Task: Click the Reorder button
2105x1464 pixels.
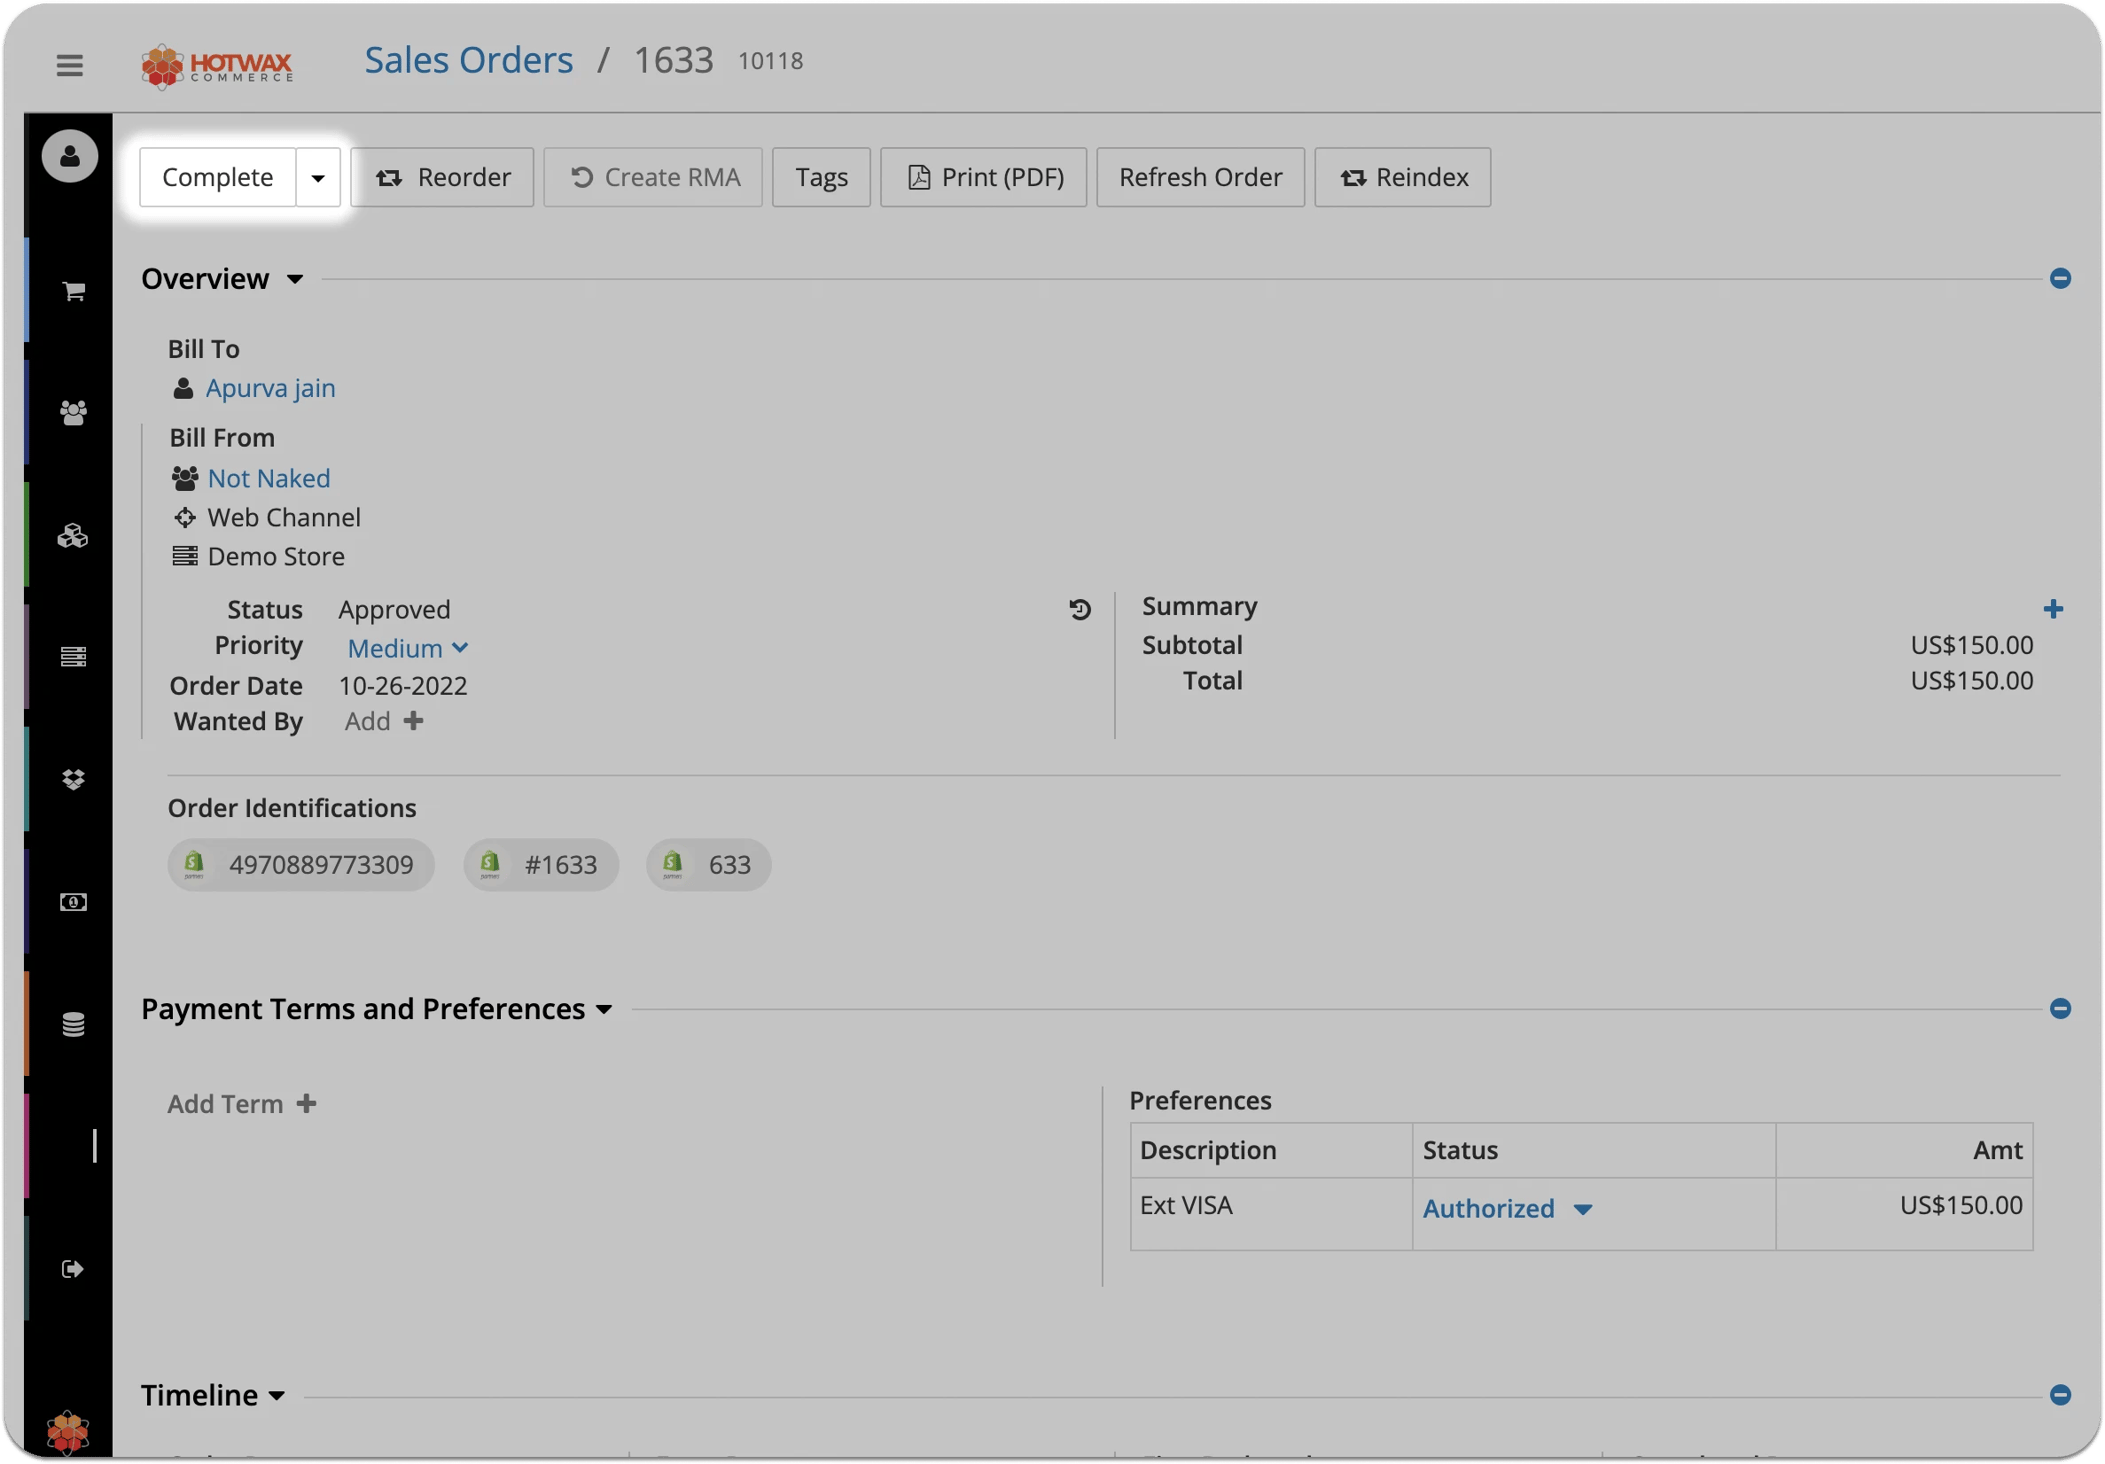Action: pyautogui.click(x=442, y=177)
